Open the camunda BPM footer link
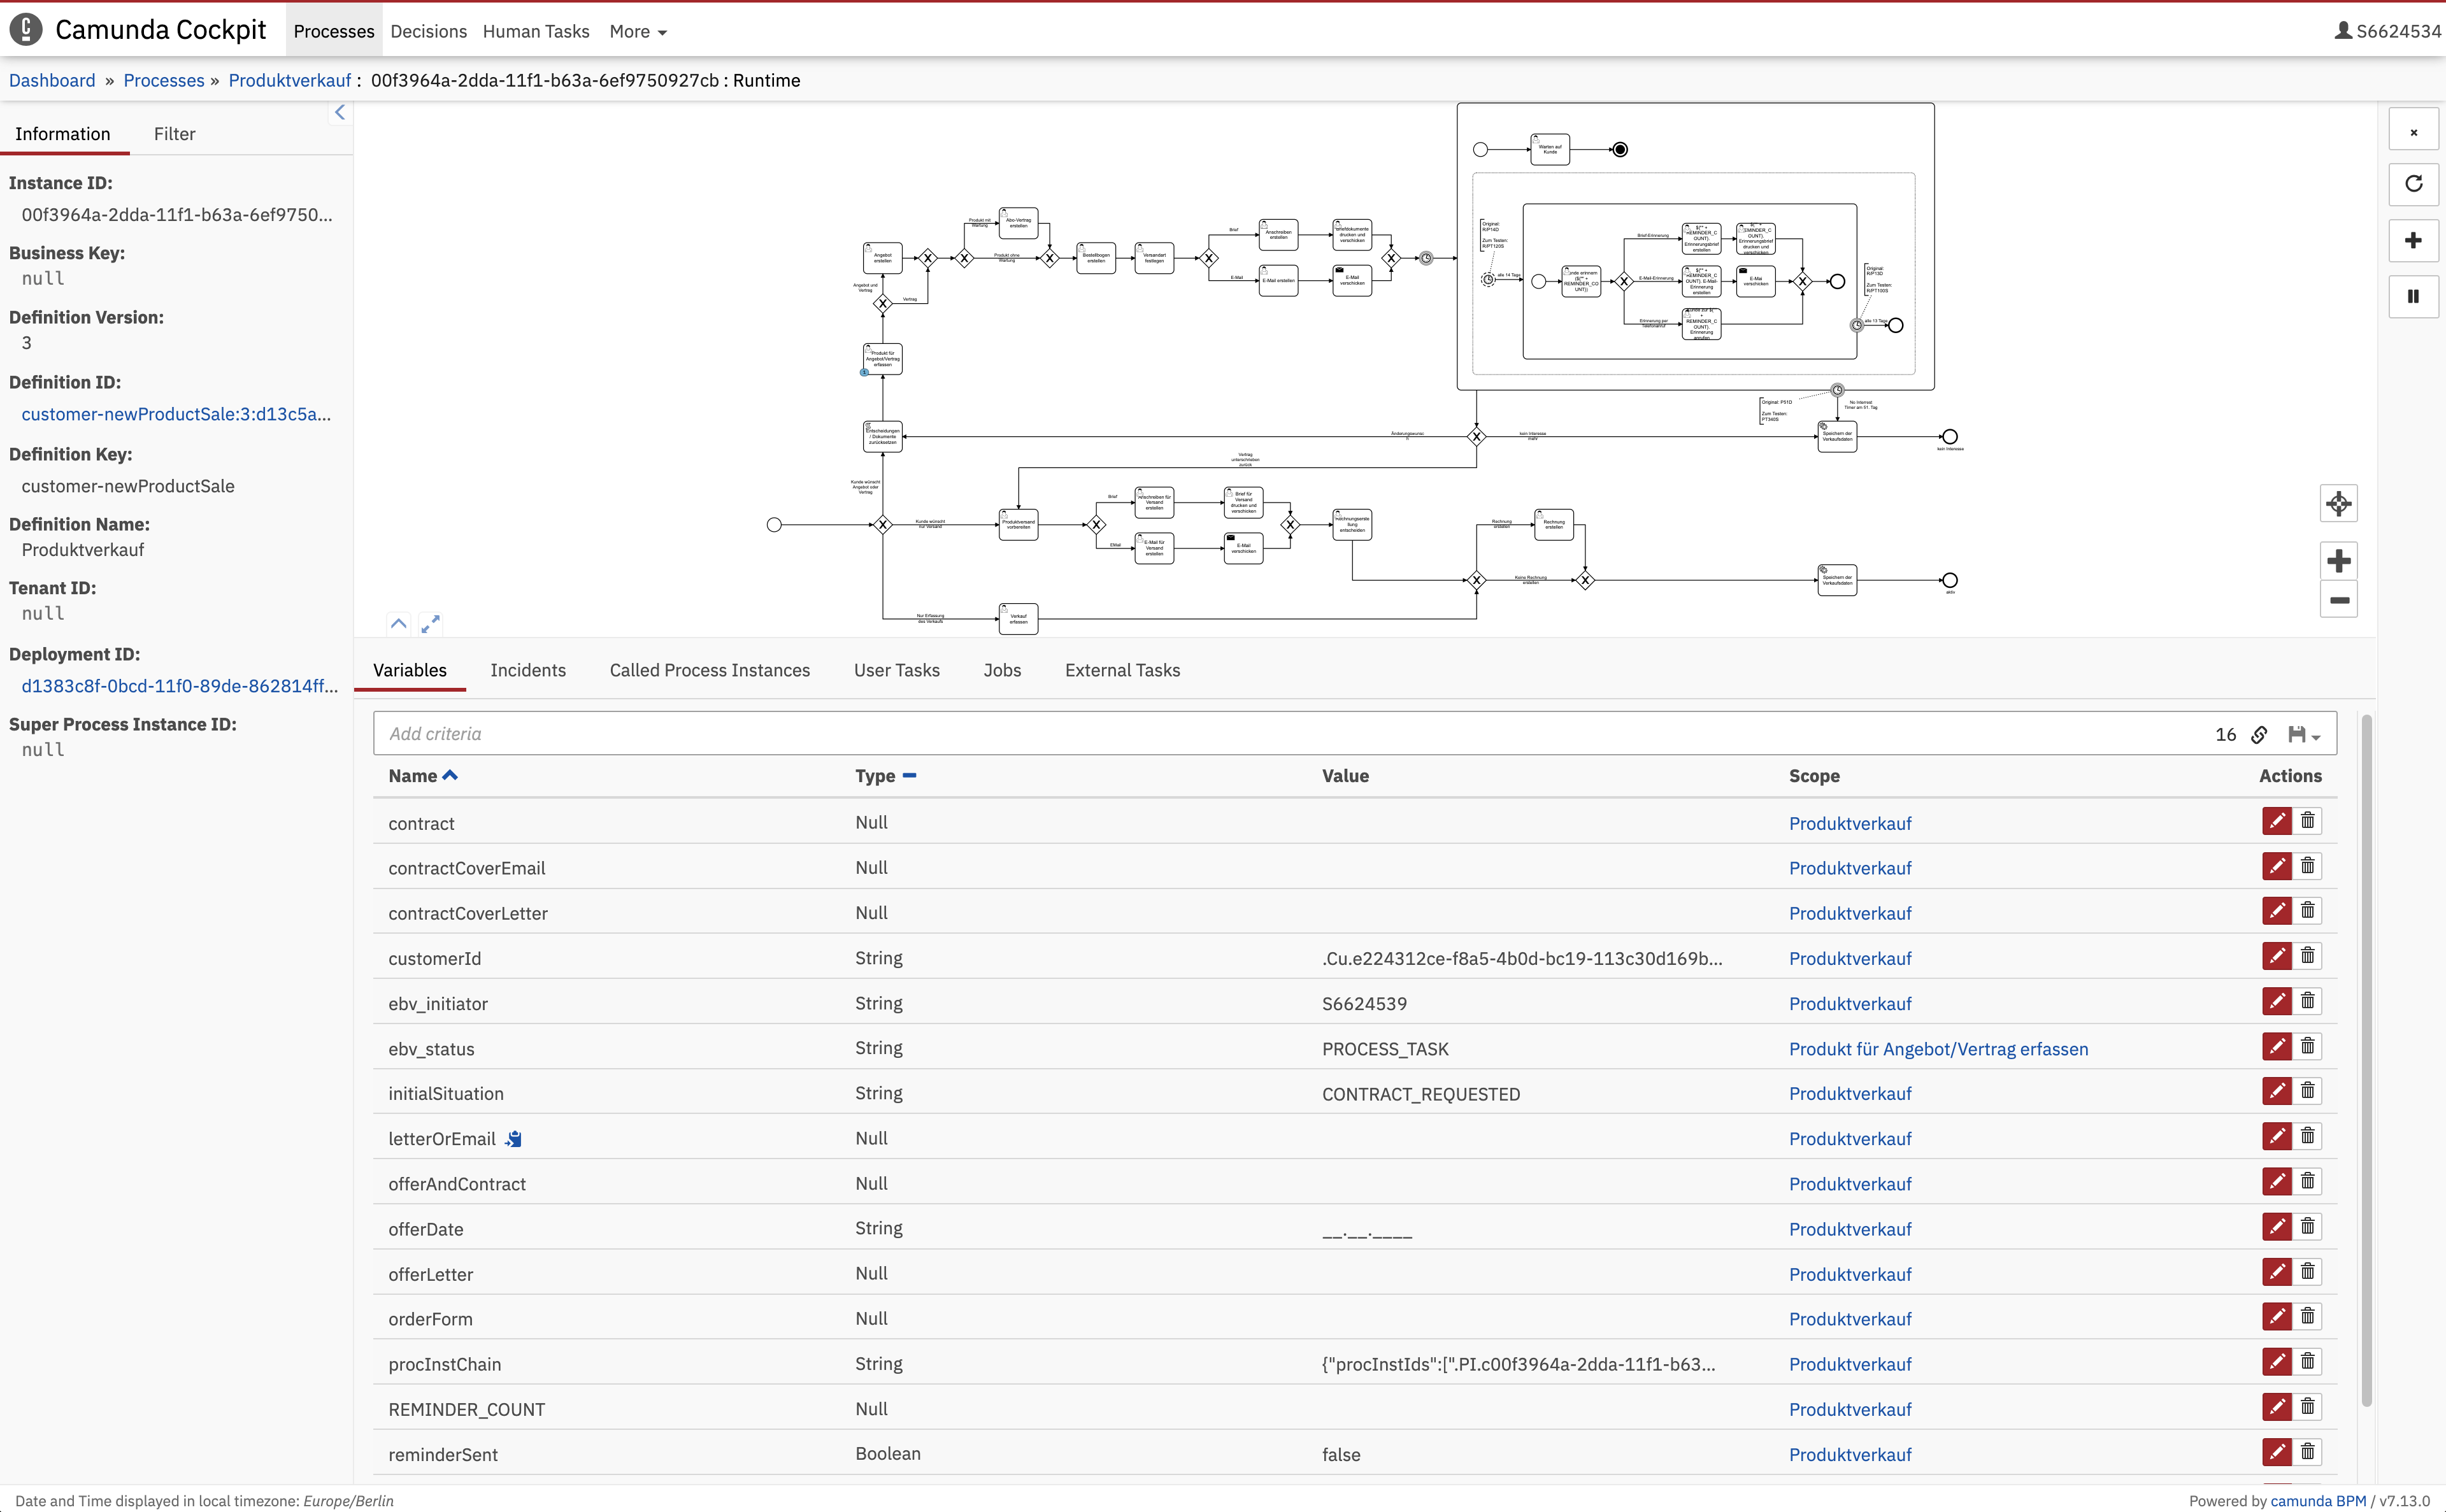 click(x=2318, y=1501)
